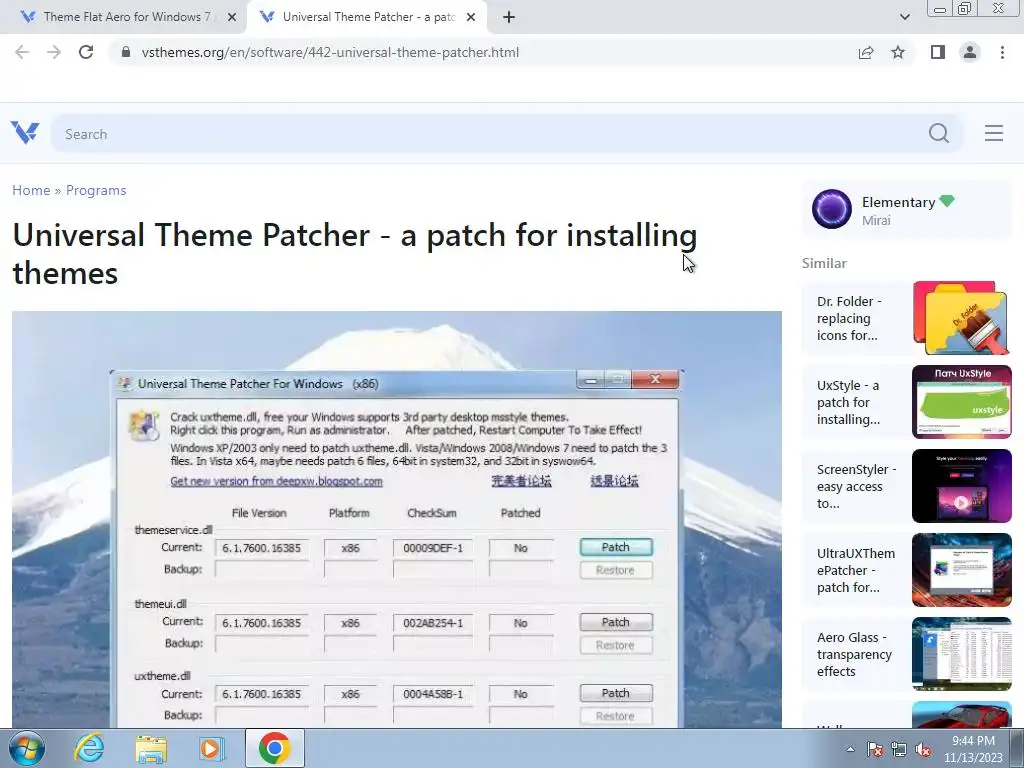Click the VSThemes logo
The image size is (1024, 768).
pos(25,133)
